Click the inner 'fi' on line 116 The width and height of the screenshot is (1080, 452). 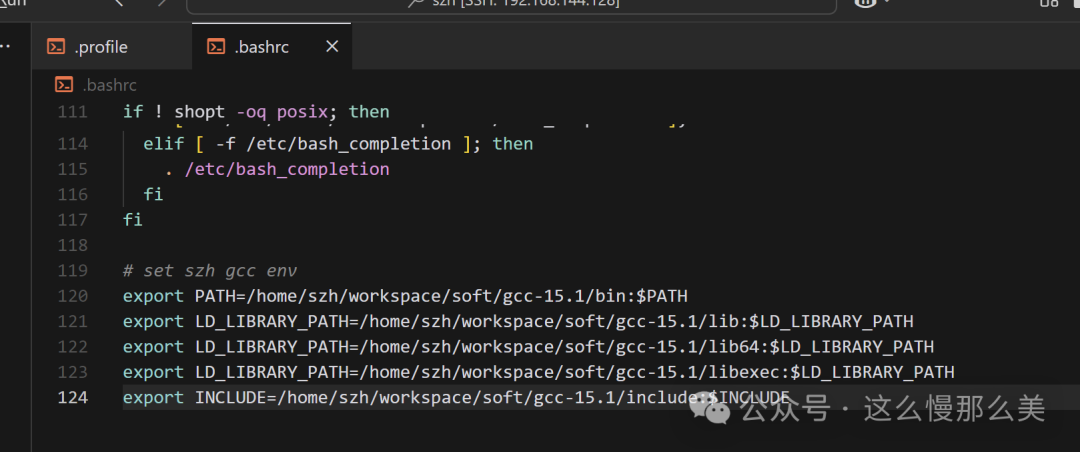point(153,195)
